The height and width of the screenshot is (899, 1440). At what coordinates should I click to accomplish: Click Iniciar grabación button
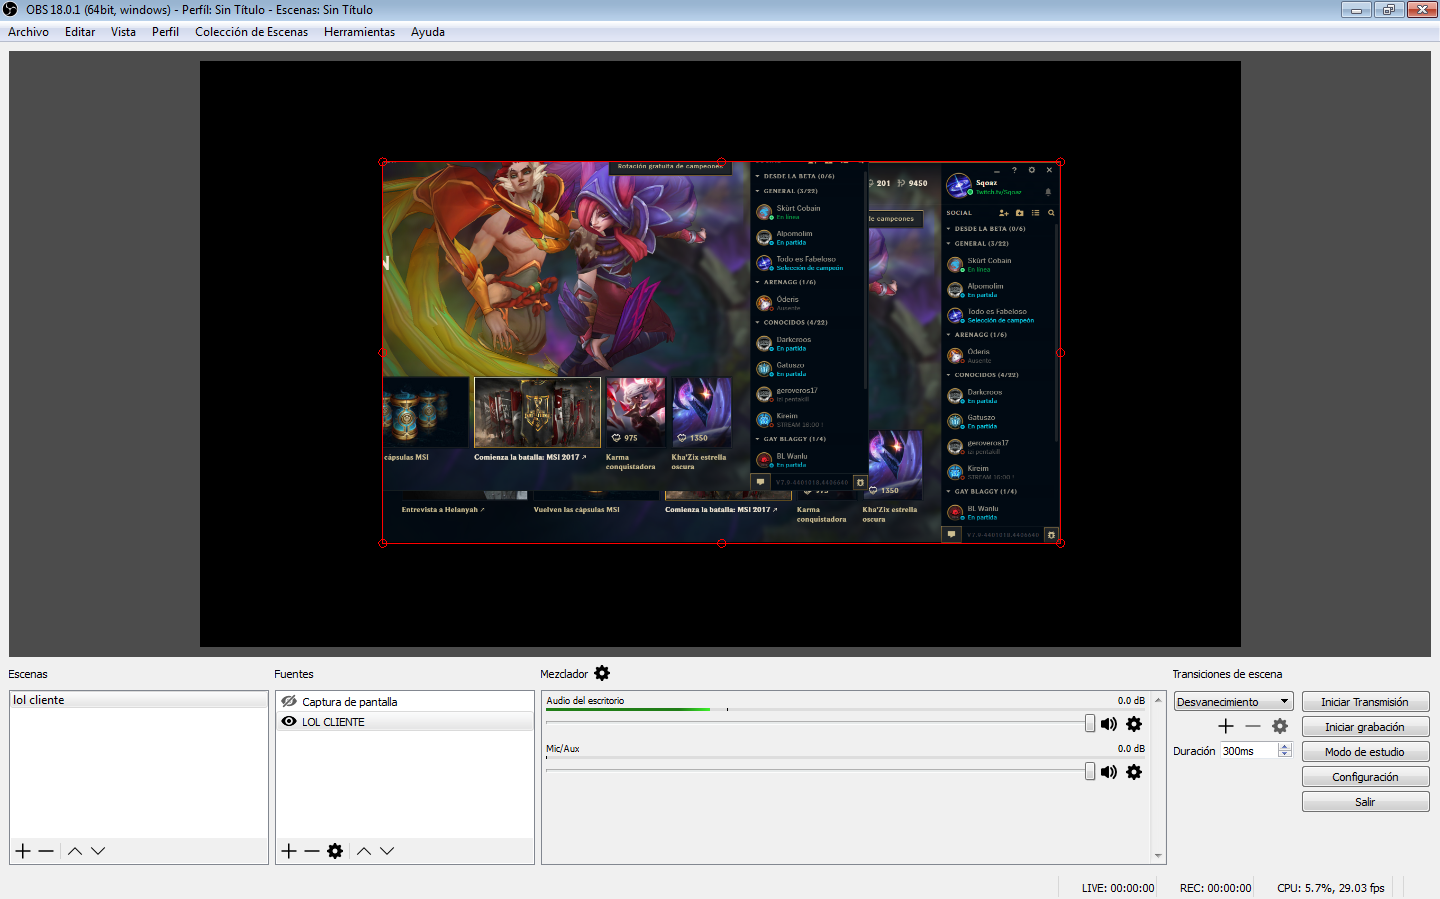tap(1365, 727)
